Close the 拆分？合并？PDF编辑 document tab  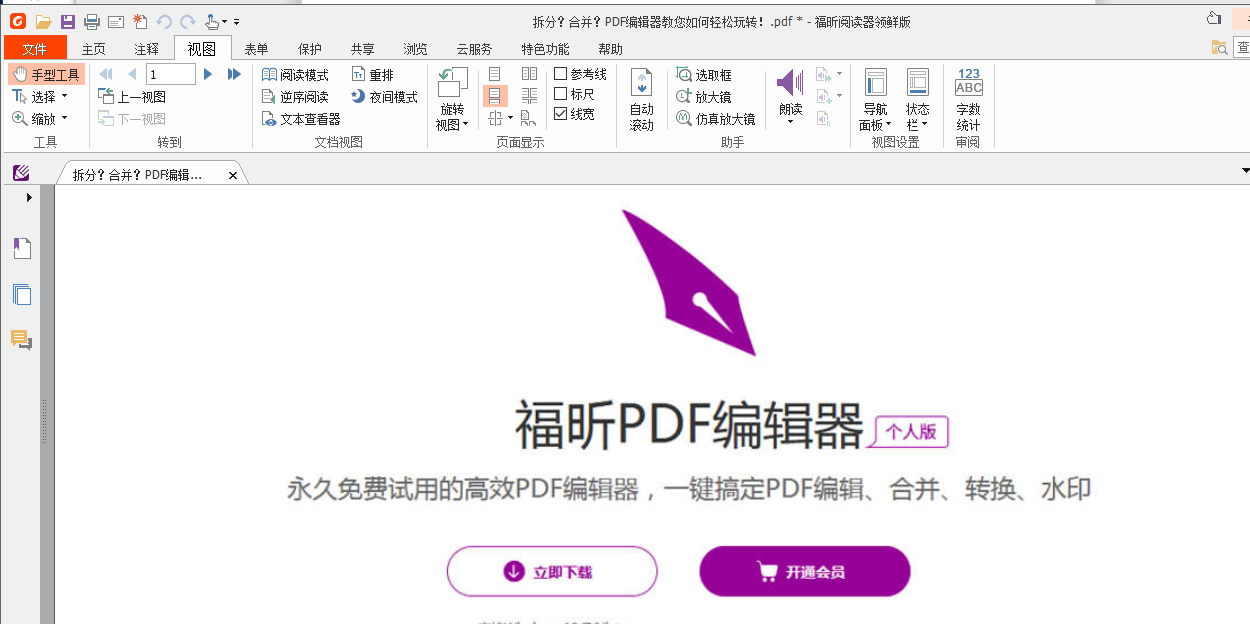pos(233,175)
